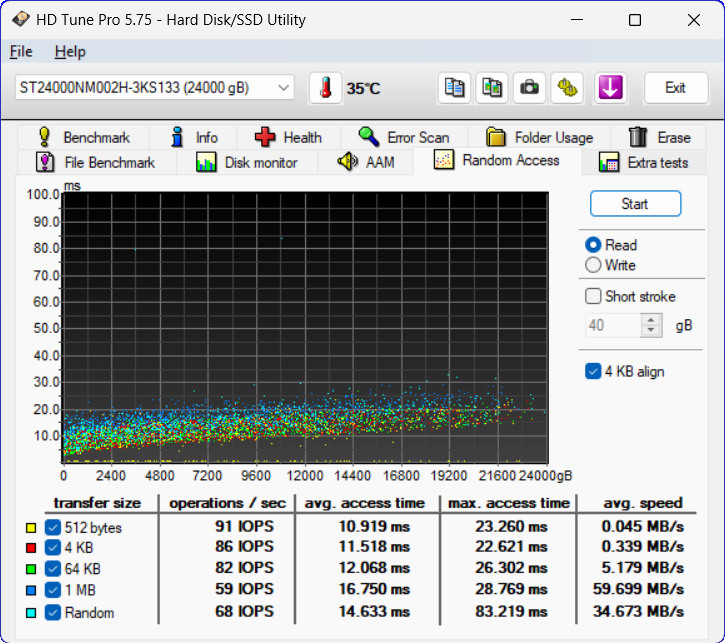Viewport: 725px width, 643px height.
Task: Switch to the Error Scan tab
Action: click(x=405, y=137)
